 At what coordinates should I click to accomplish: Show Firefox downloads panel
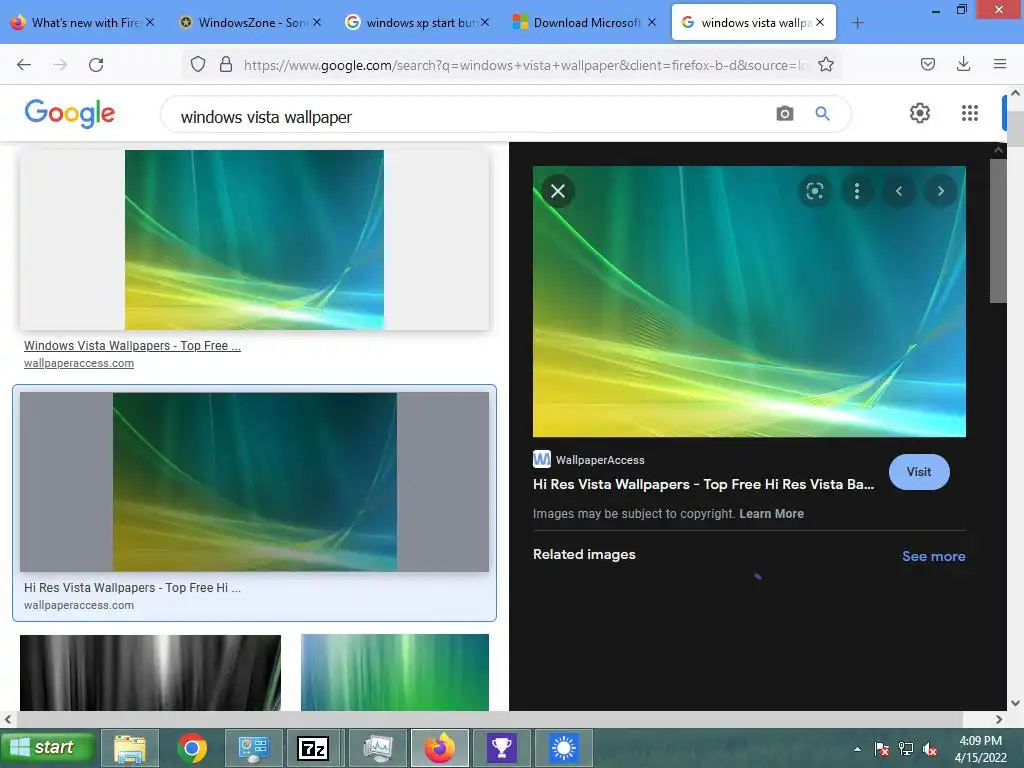coord(963,64)
